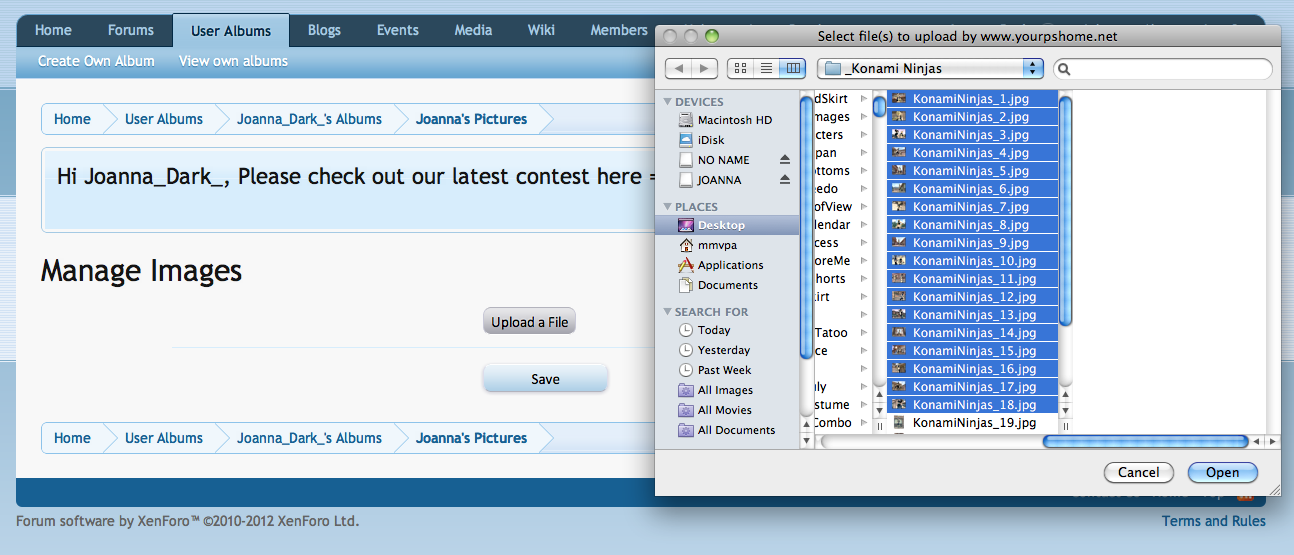The height and width of the screenshot is (555, 1294).
Task: Open the Forums tab
Action: [131, 30]
